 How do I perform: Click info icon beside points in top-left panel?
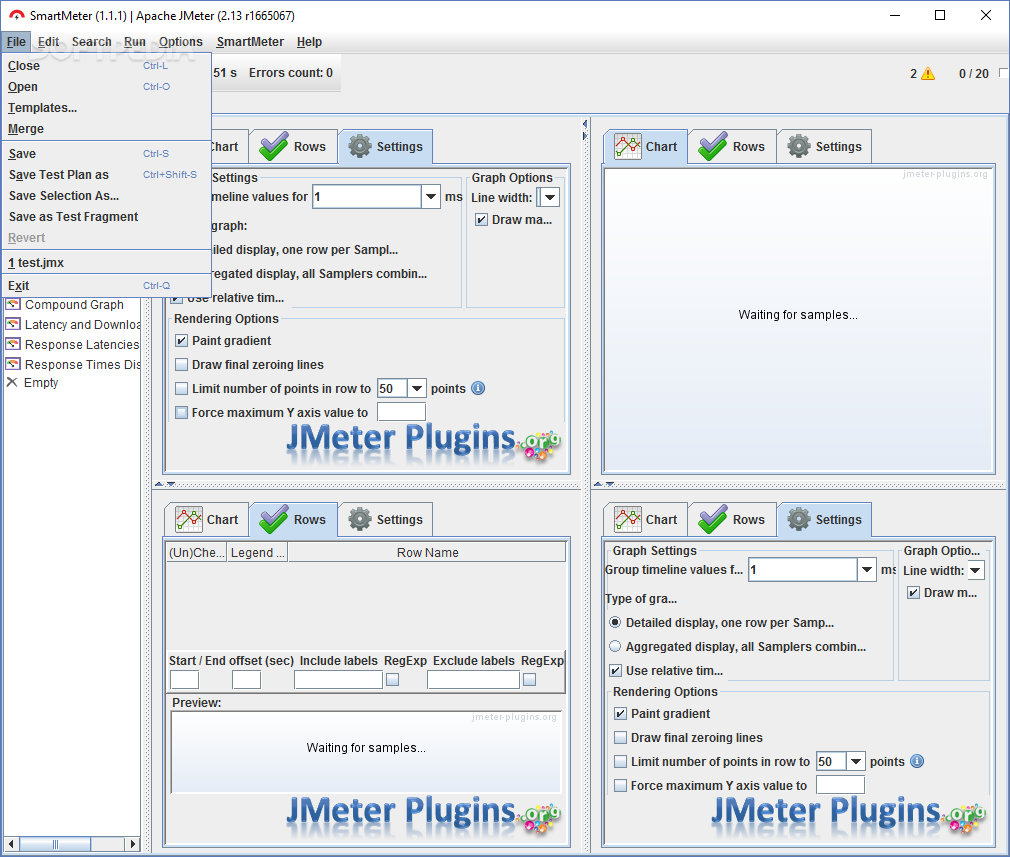tap(478, 388)
